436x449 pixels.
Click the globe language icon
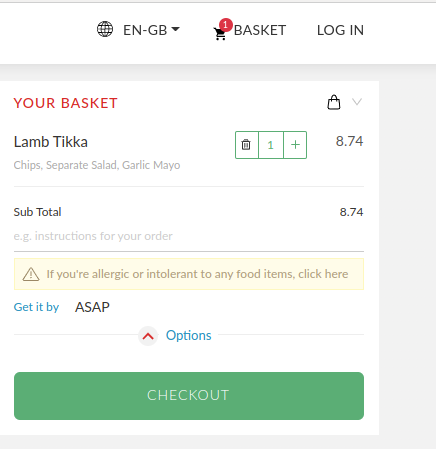coord(105,29)
